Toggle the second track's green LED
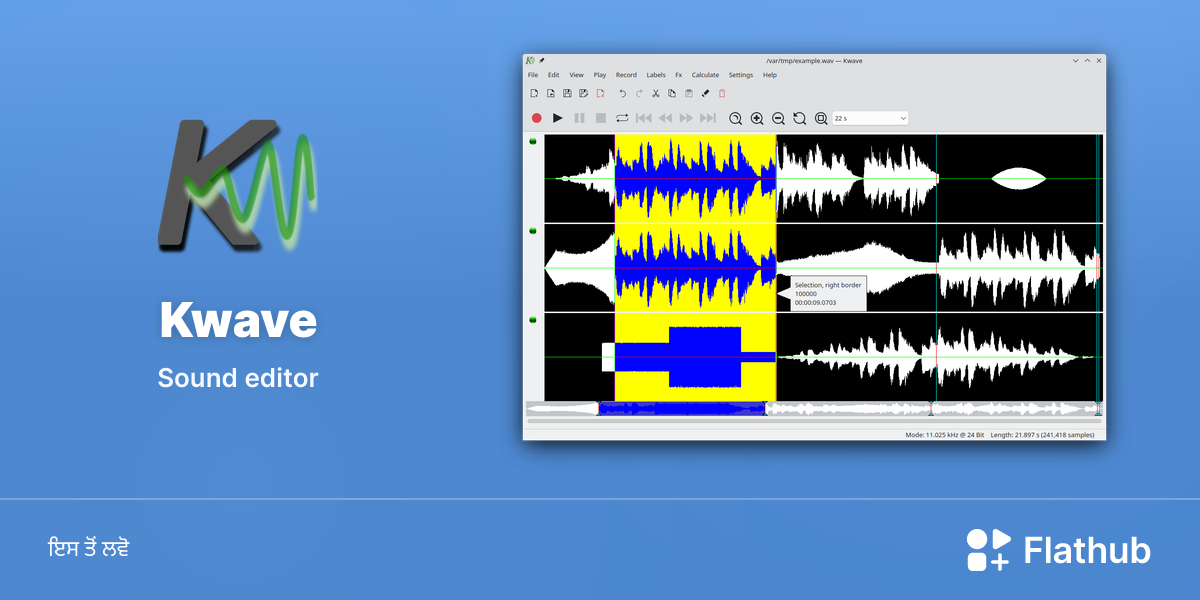 533,231
